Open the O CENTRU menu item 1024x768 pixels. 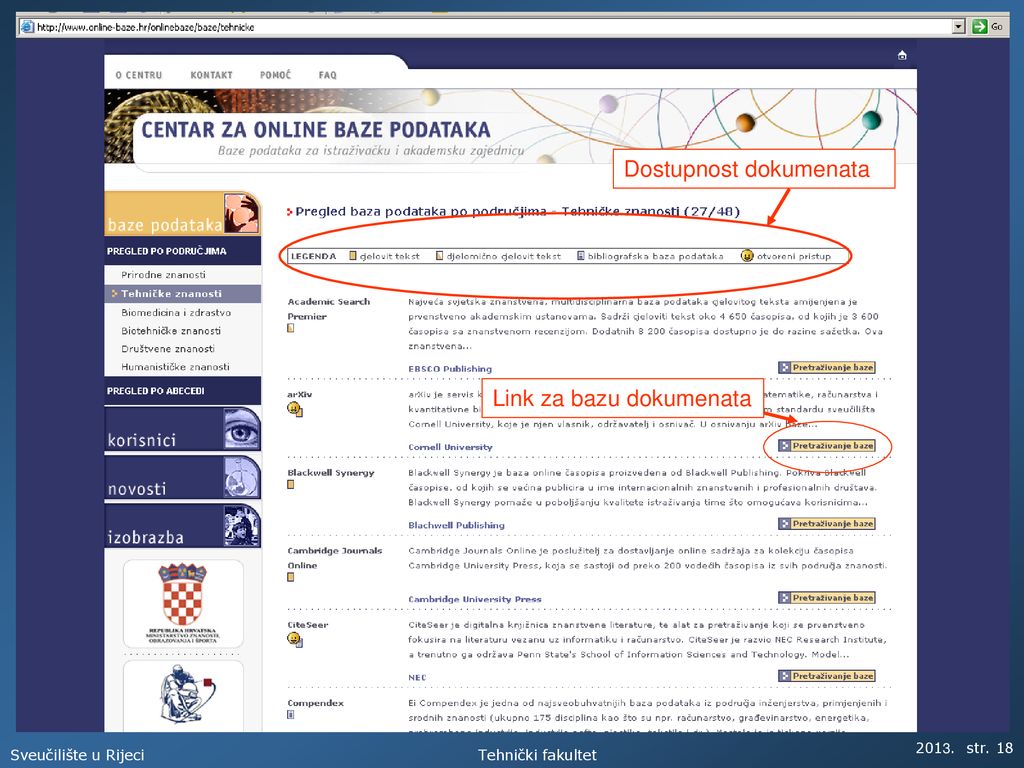(x=138, y=75)
